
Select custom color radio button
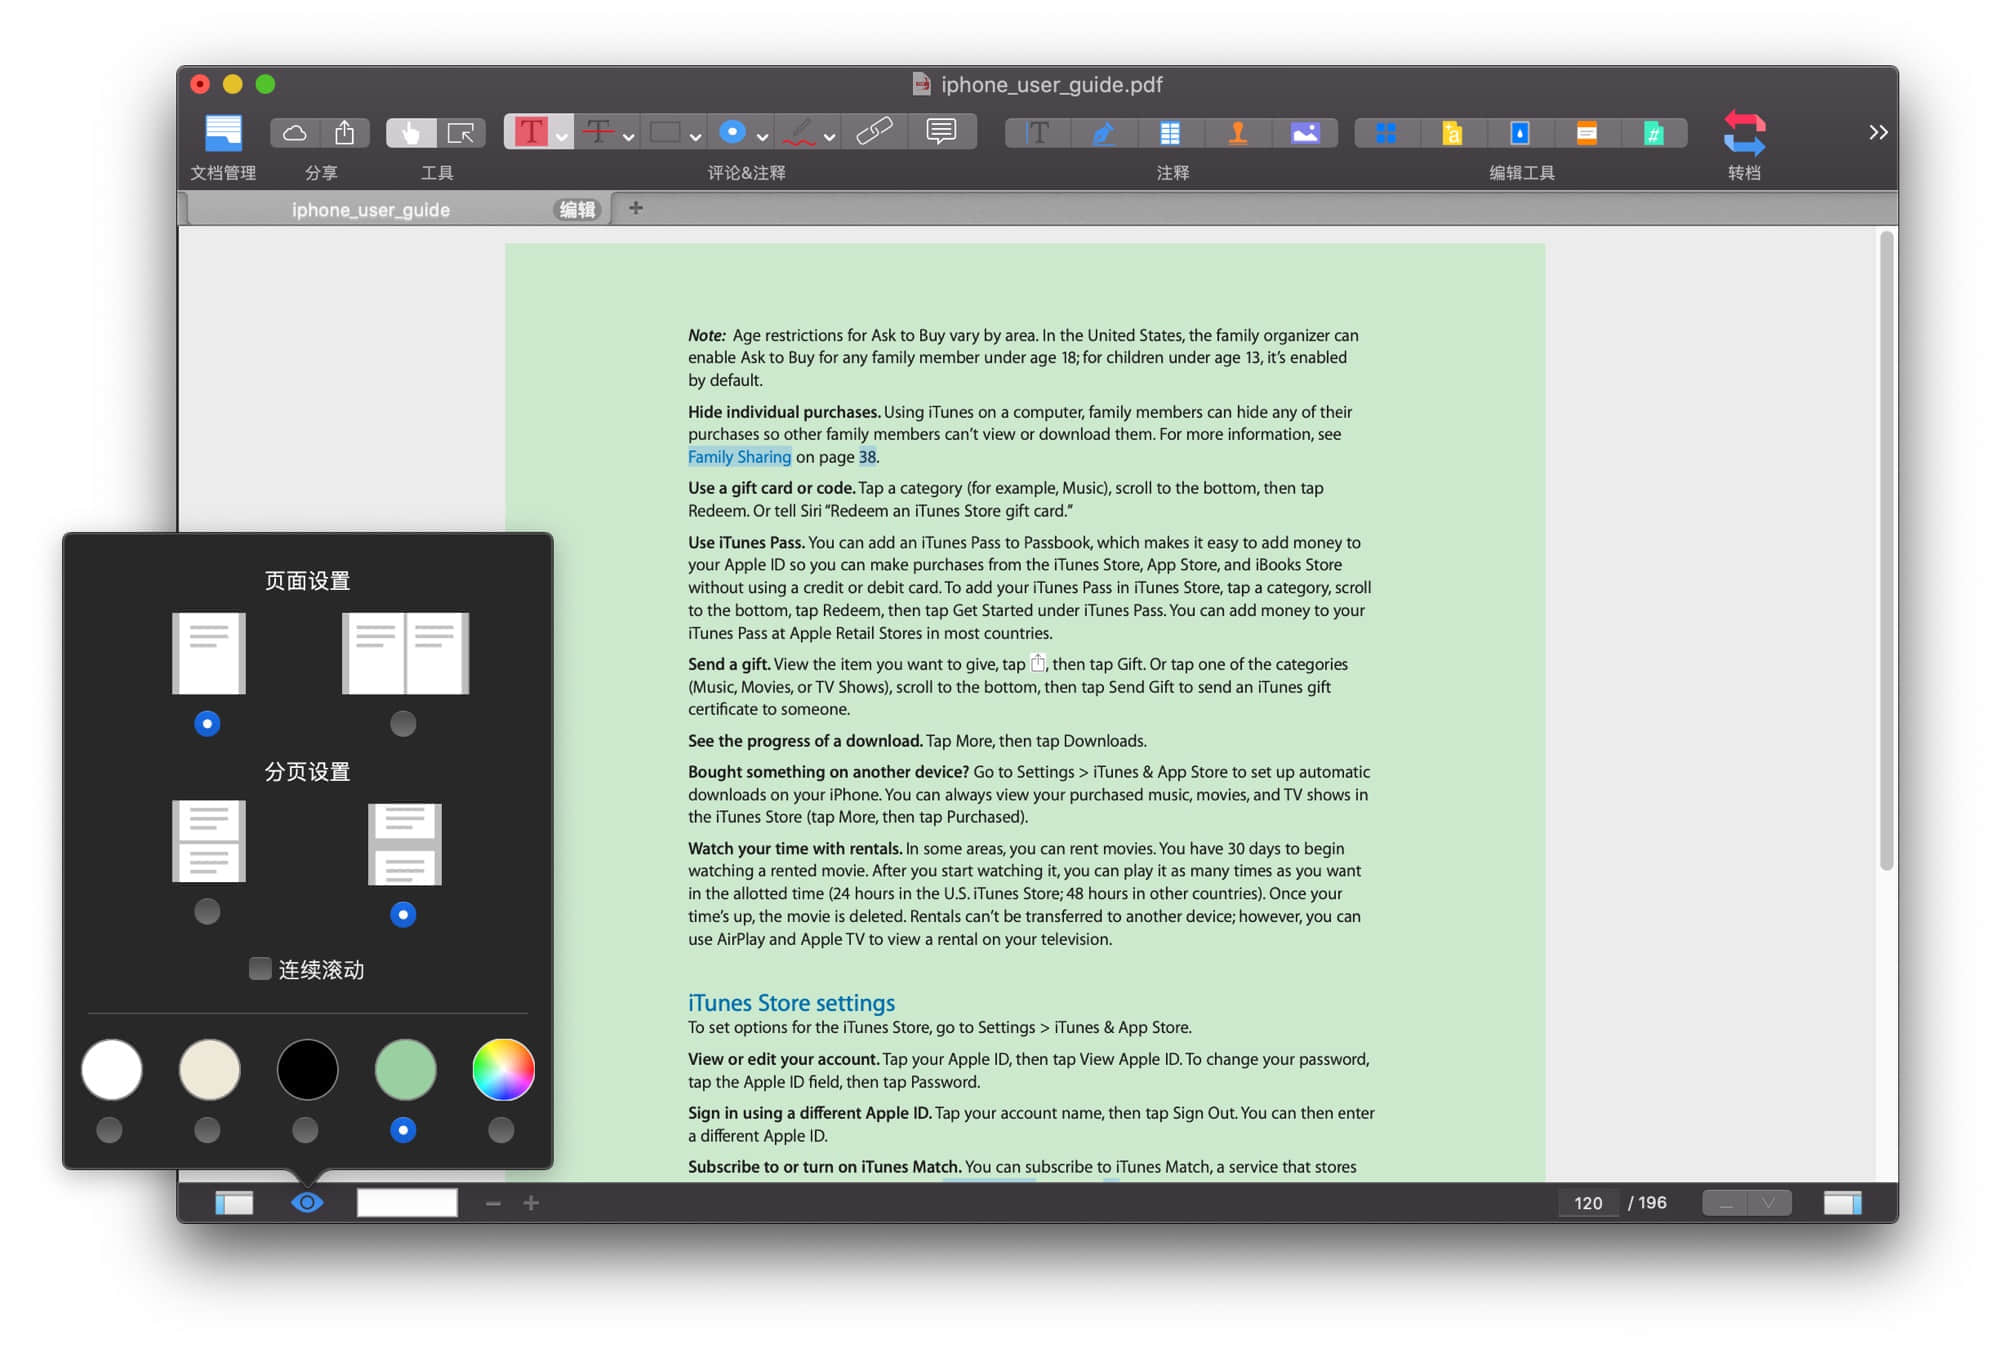coord(501,1130)
